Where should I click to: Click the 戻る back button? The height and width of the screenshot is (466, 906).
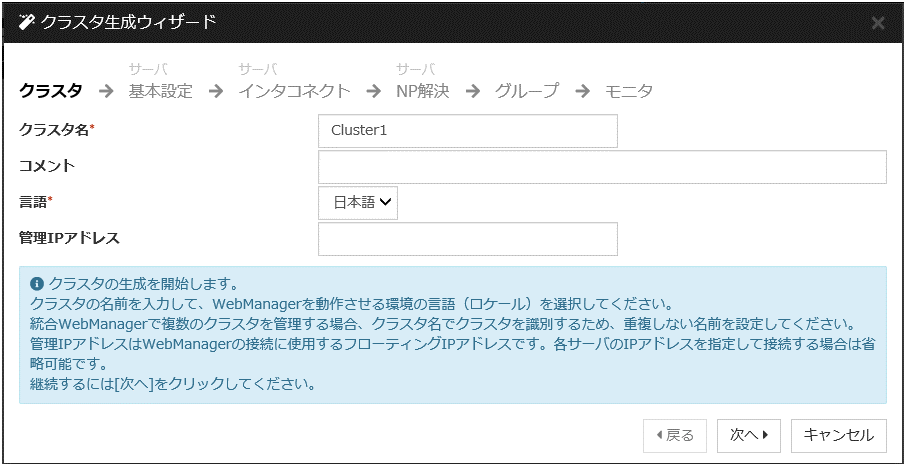click(675, 435)
